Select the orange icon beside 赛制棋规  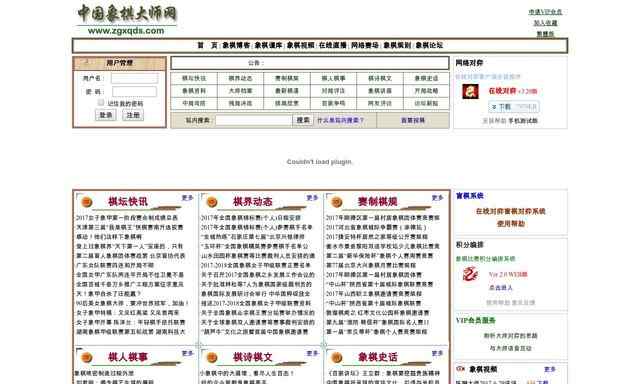pos(336,202)
